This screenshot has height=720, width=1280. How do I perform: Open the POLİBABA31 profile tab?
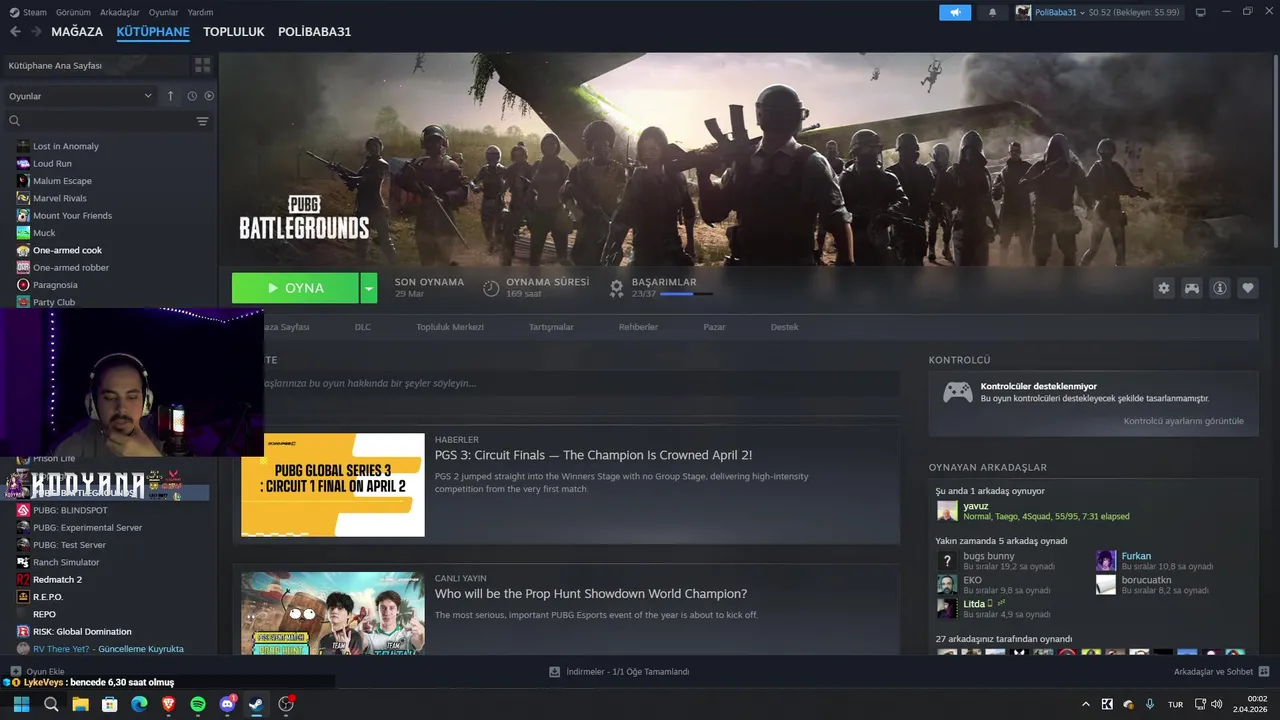[x=314, y=32]
